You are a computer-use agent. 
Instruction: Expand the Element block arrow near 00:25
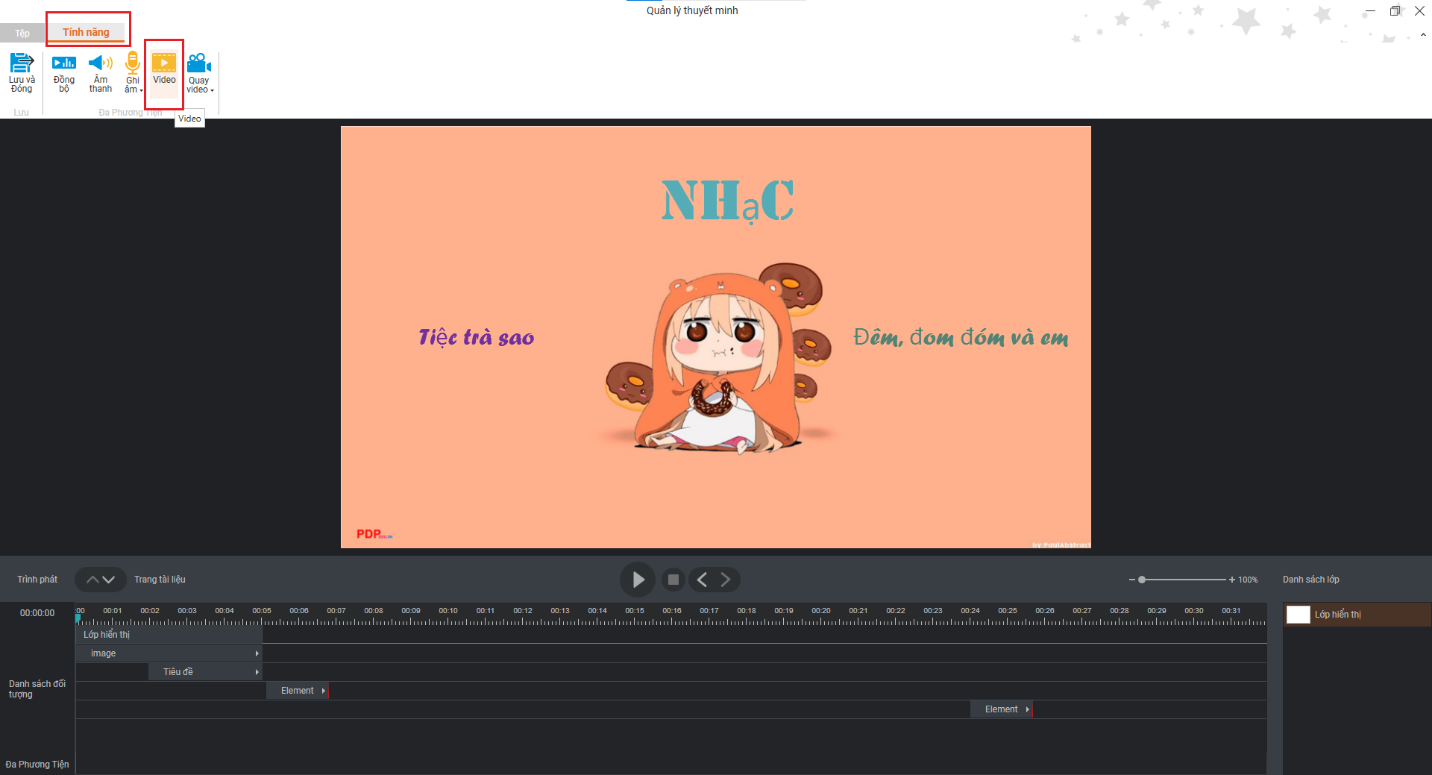(x=1027, y=709)
